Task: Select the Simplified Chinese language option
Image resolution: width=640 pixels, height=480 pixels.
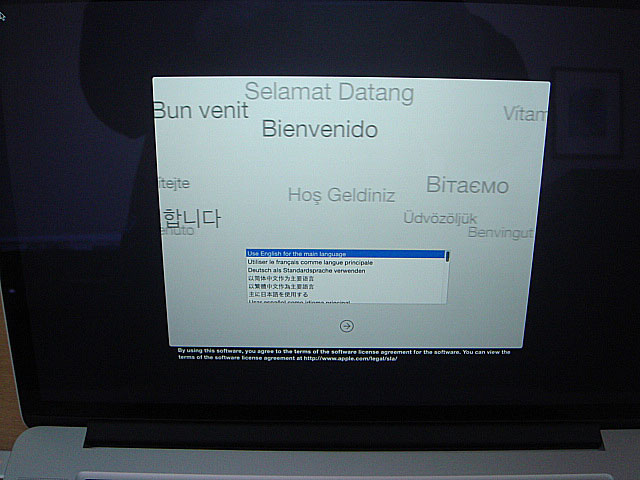Action: click(345, 278)
